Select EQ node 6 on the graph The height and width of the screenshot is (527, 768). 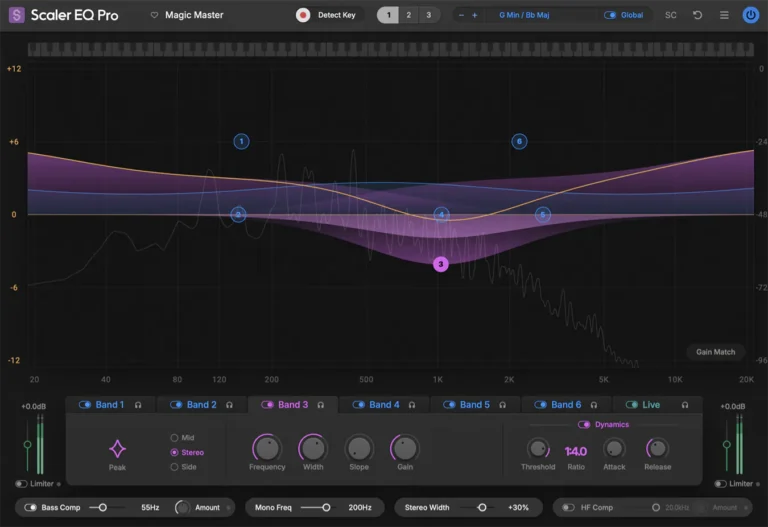pyautogui.click(x=519, y=142)
